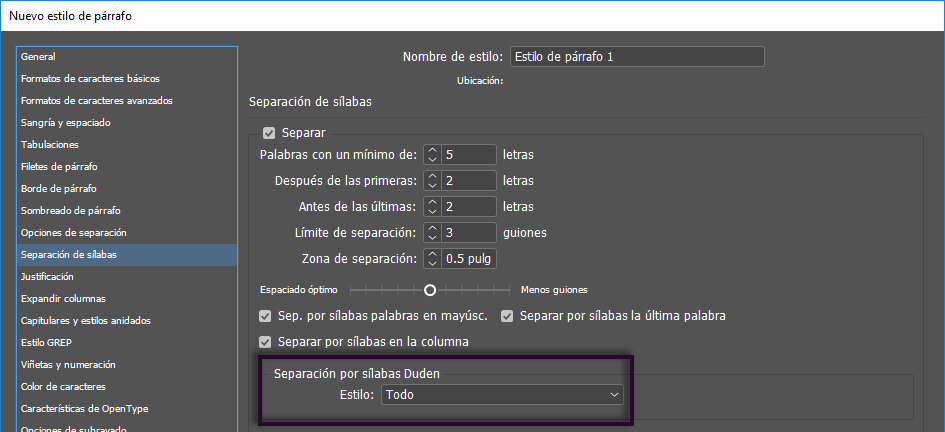Open the Duden Estilo dropdown

502,395
